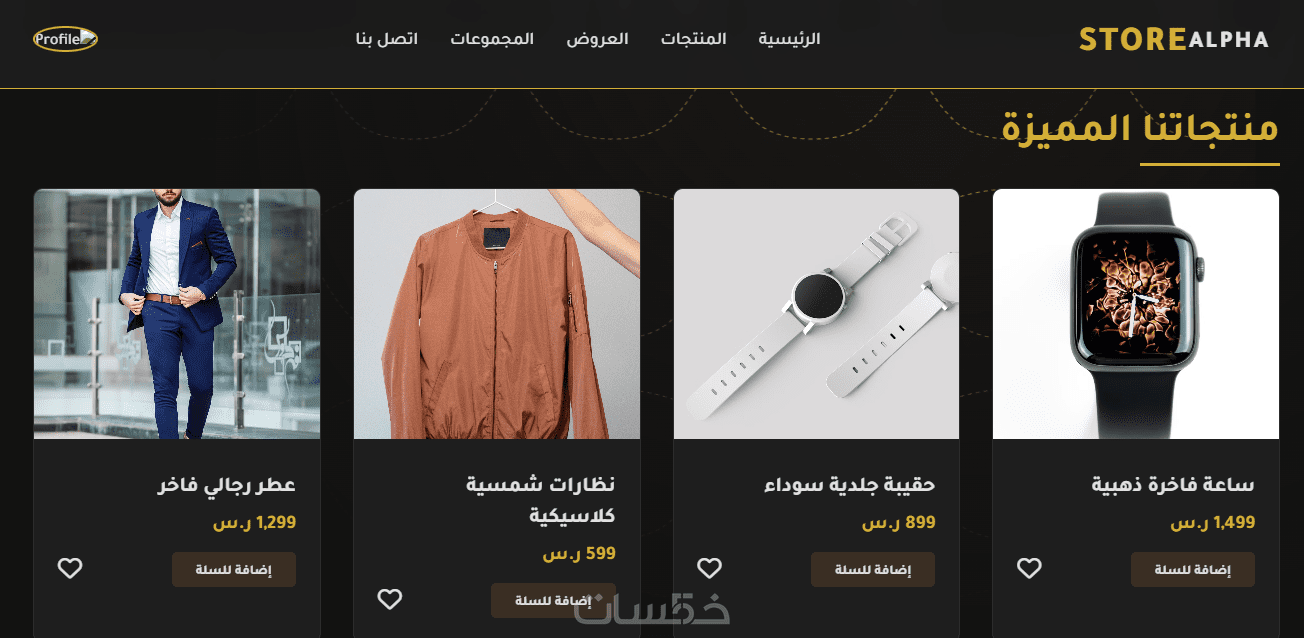Viewport: 1304px width, 638px height.
Task: Open the ساعة فاخرة ذهبية product title
Action: (x=1173, y=485)
